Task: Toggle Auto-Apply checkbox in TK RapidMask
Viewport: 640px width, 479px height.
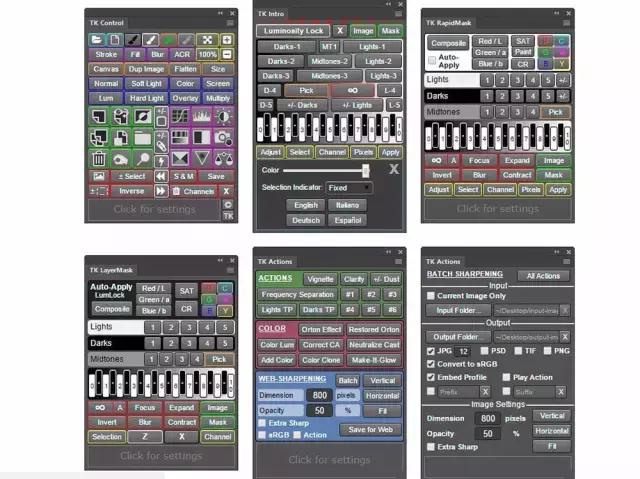Action: 432,61
